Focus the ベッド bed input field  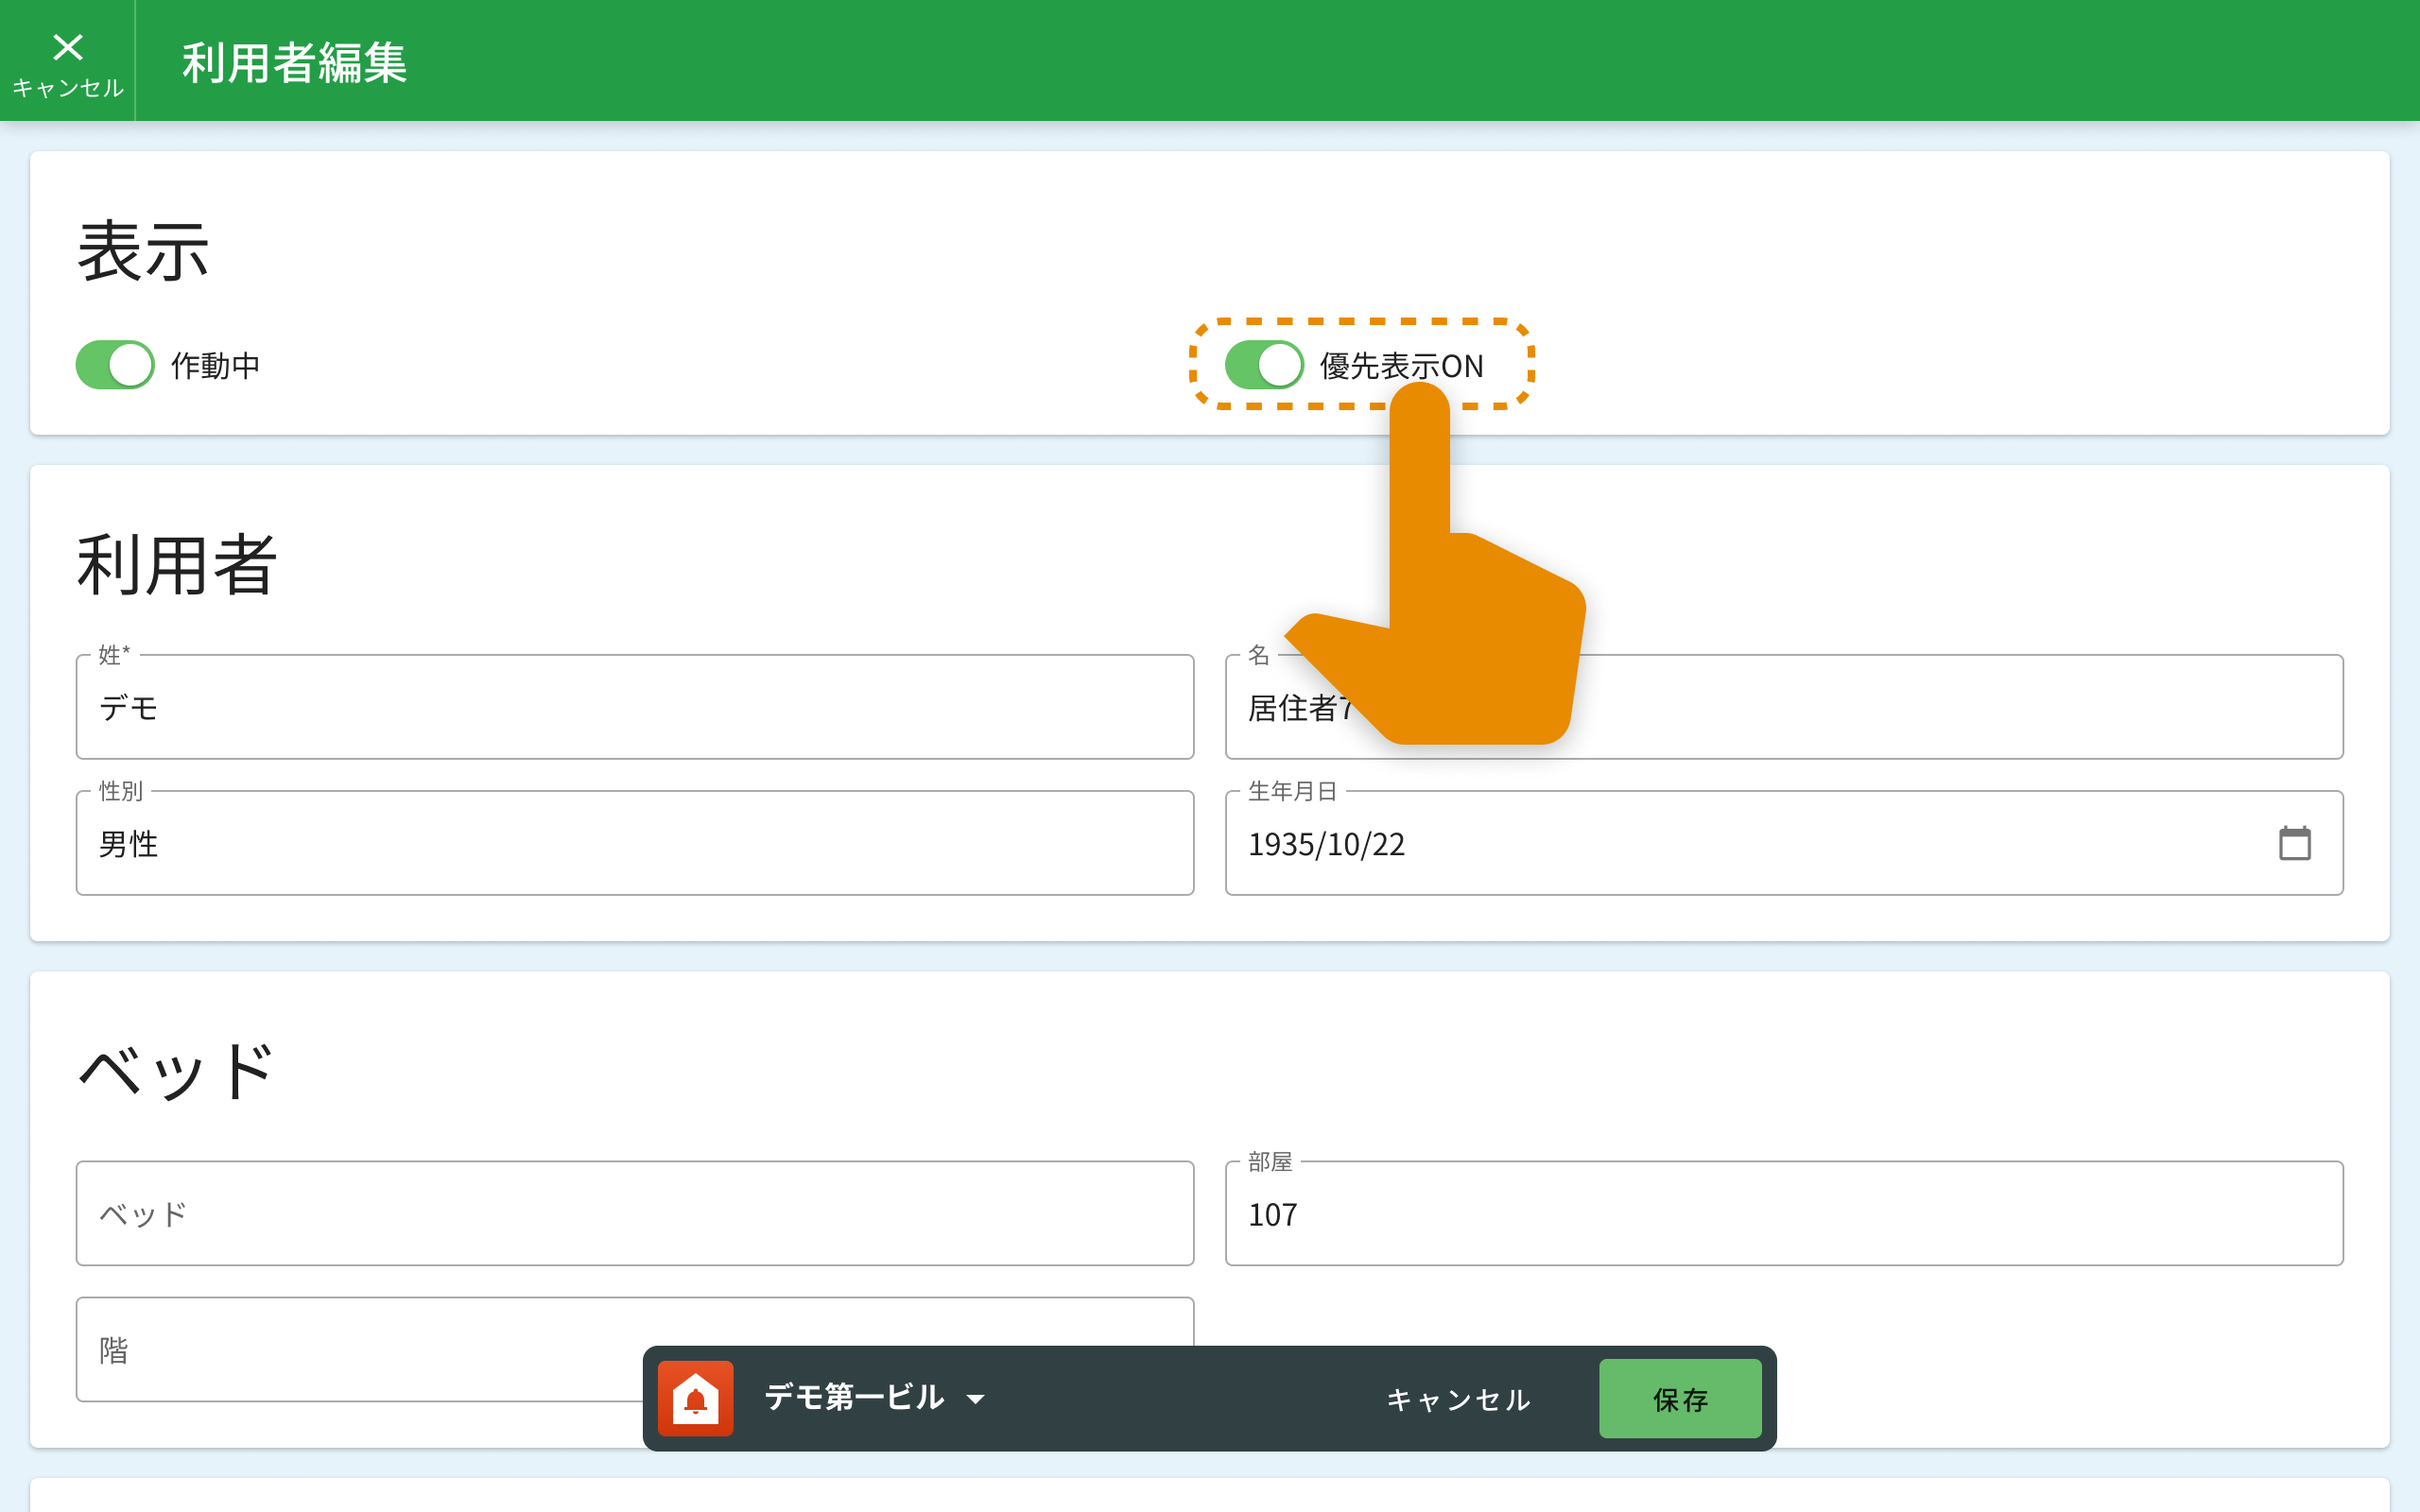pyautogui.click(x=634, y=1213)
